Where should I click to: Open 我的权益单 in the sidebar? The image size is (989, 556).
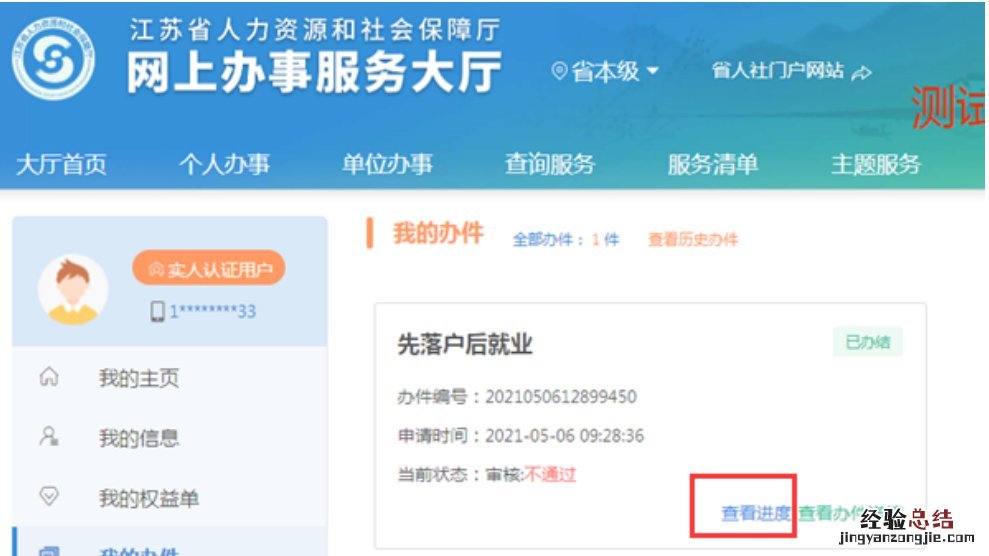tap(149, 498)
